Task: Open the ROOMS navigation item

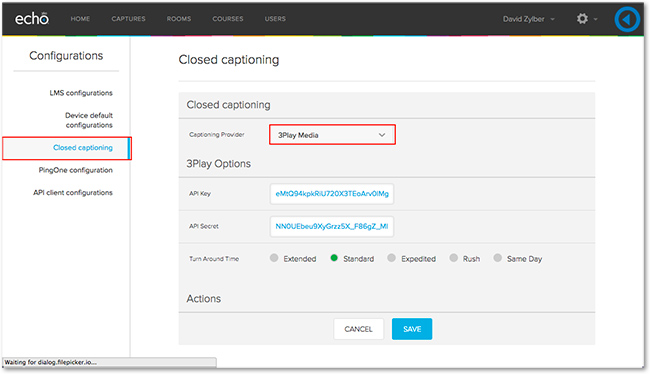Action: tap(179, 19)
